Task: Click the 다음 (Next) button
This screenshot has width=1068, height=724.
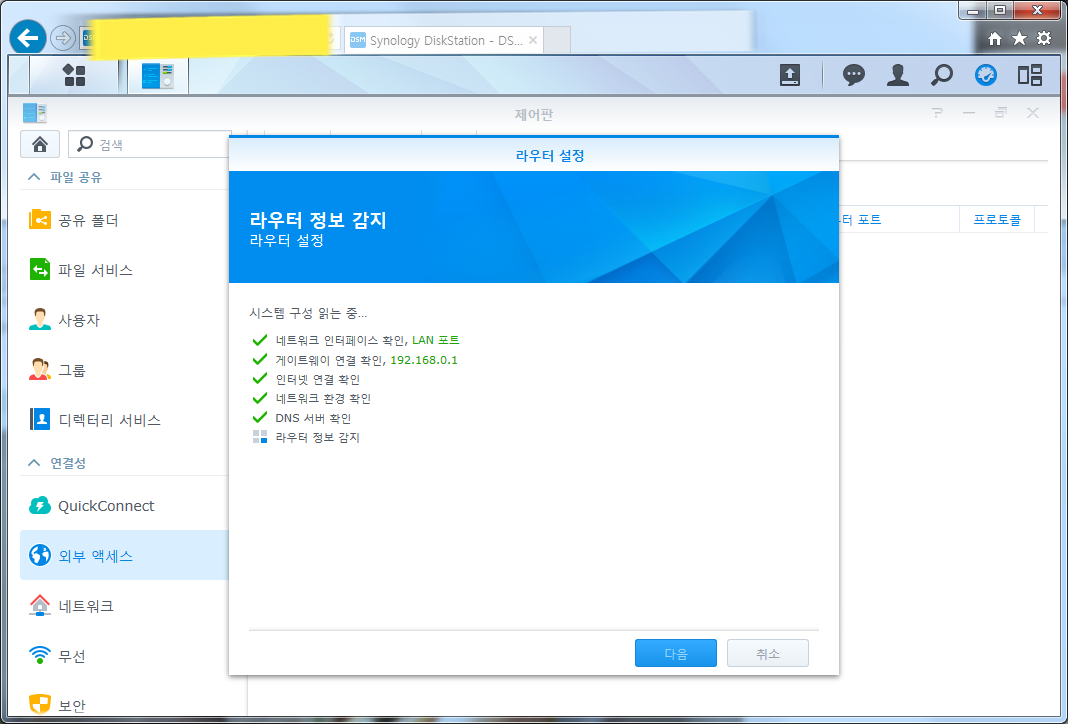Action: point(675,653)
